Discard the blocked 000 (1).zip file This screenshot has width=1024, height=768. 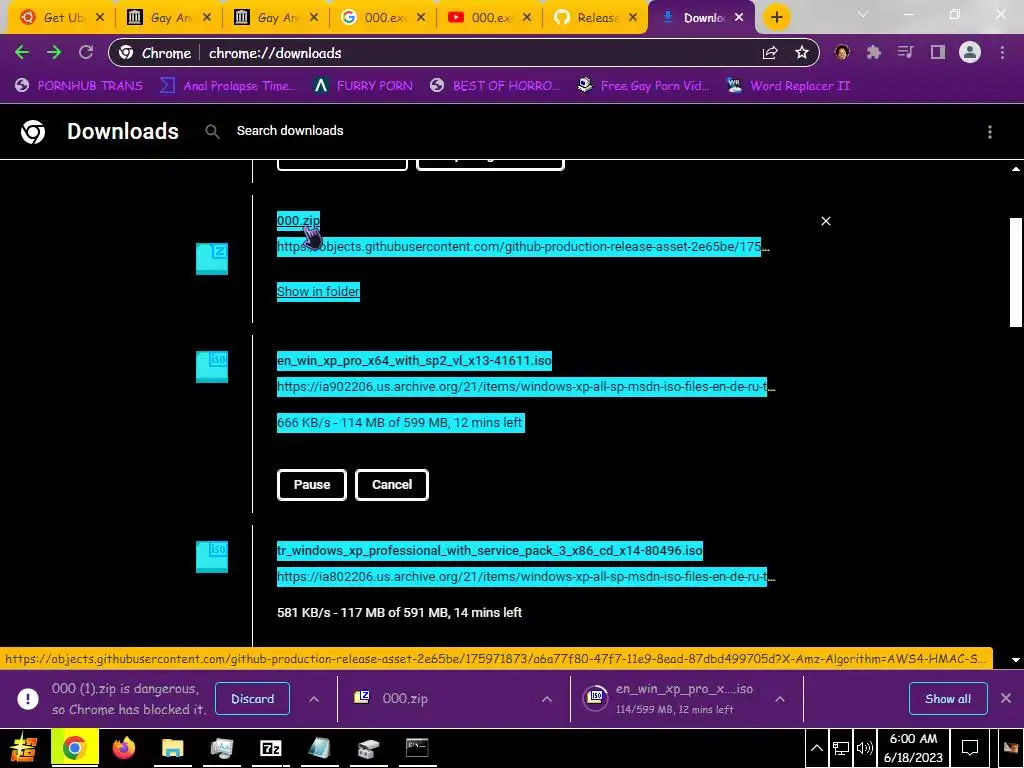(252, 699)
